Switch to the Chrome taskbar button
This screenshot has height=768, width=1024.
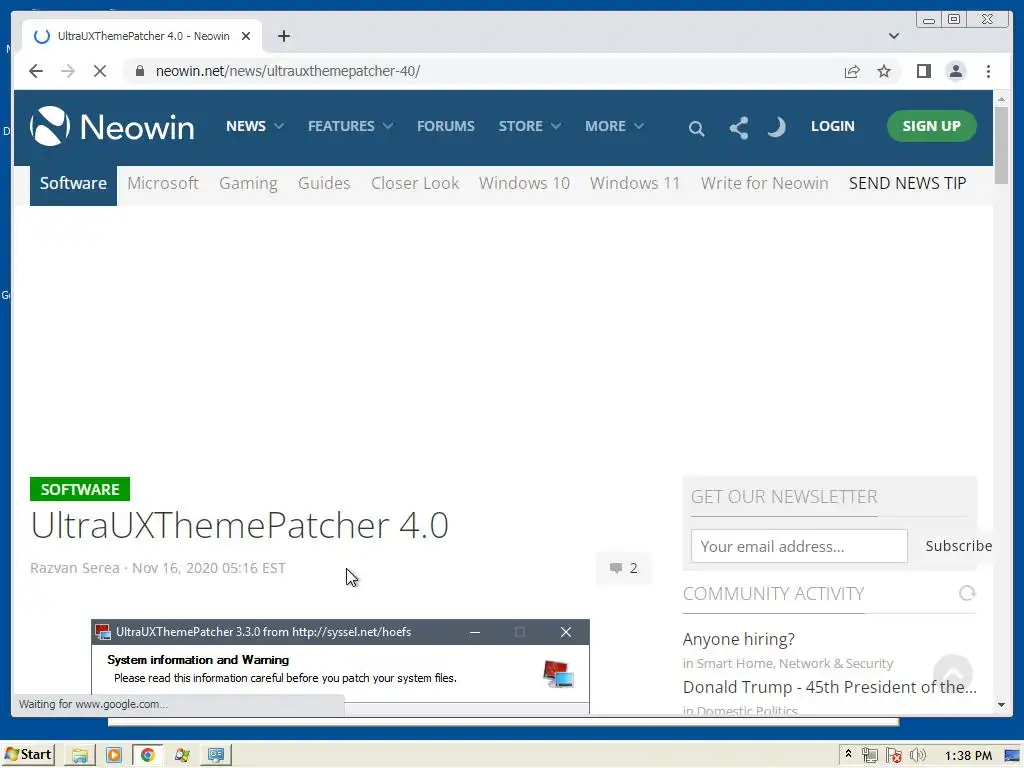[148, 756]
